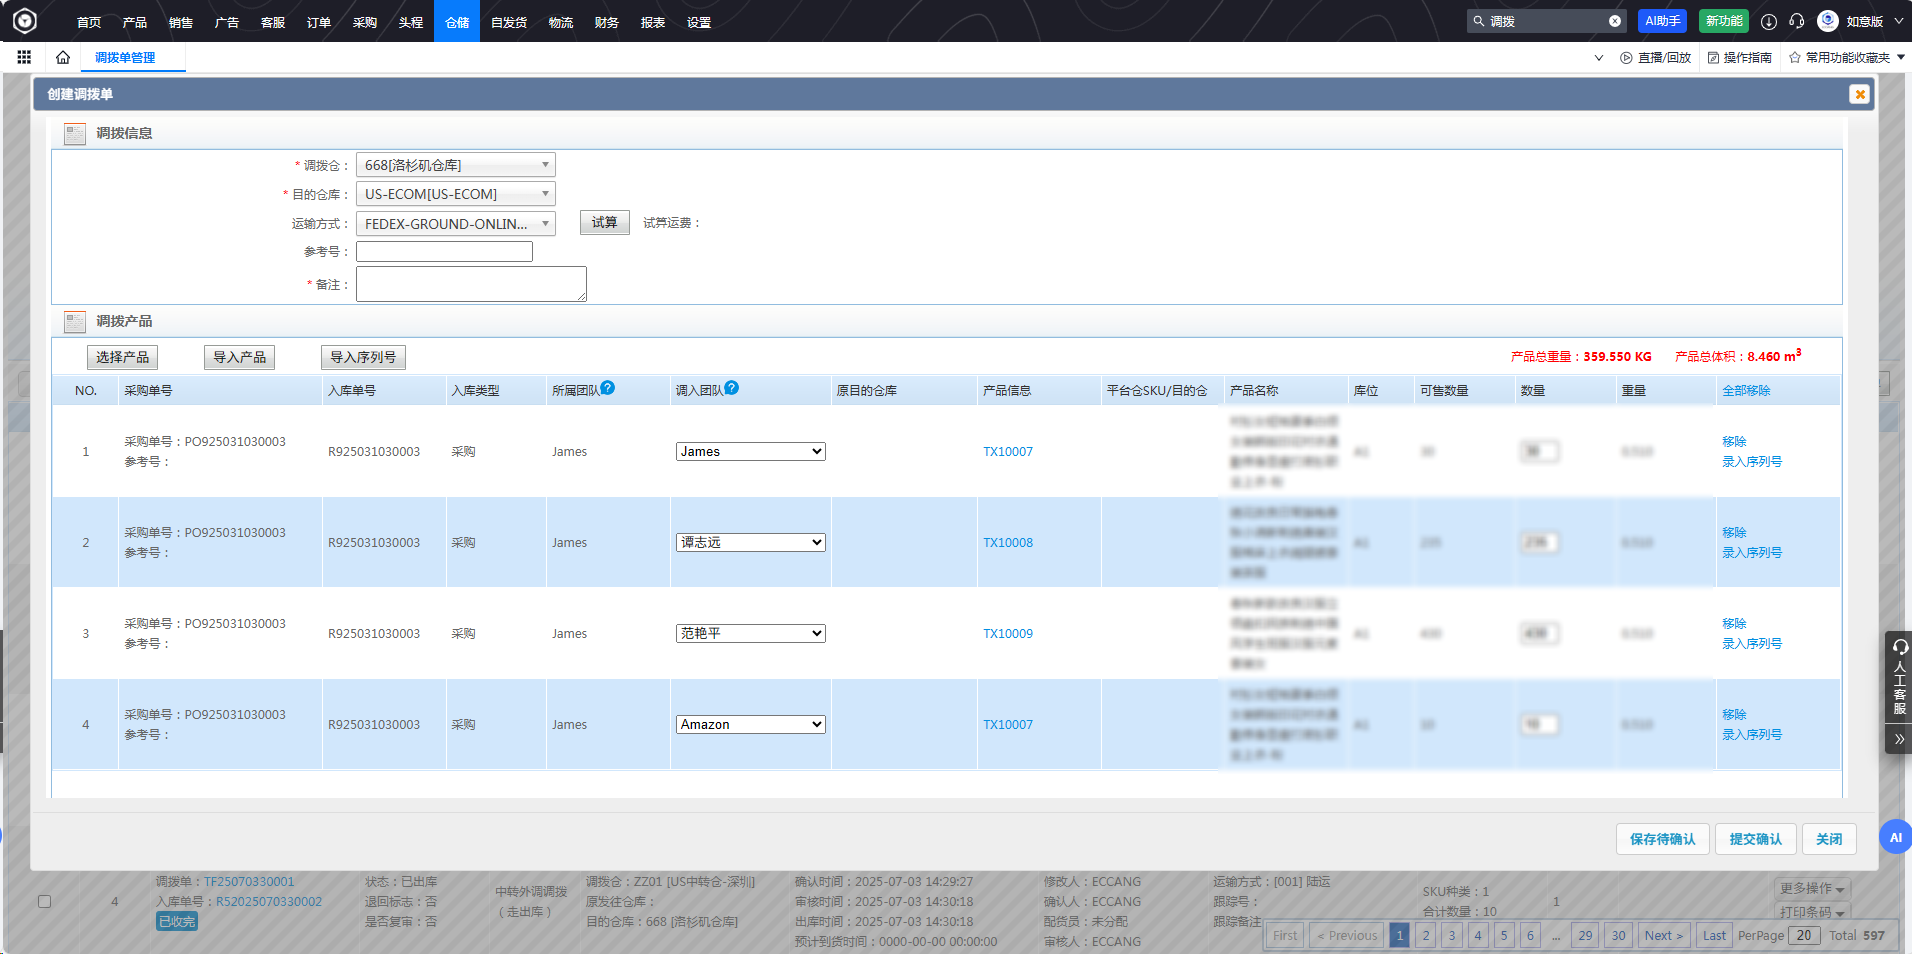Screen dimensions: 1912x954
Task: Click the TX10008 product link
Action: (x=1007, y=543)
